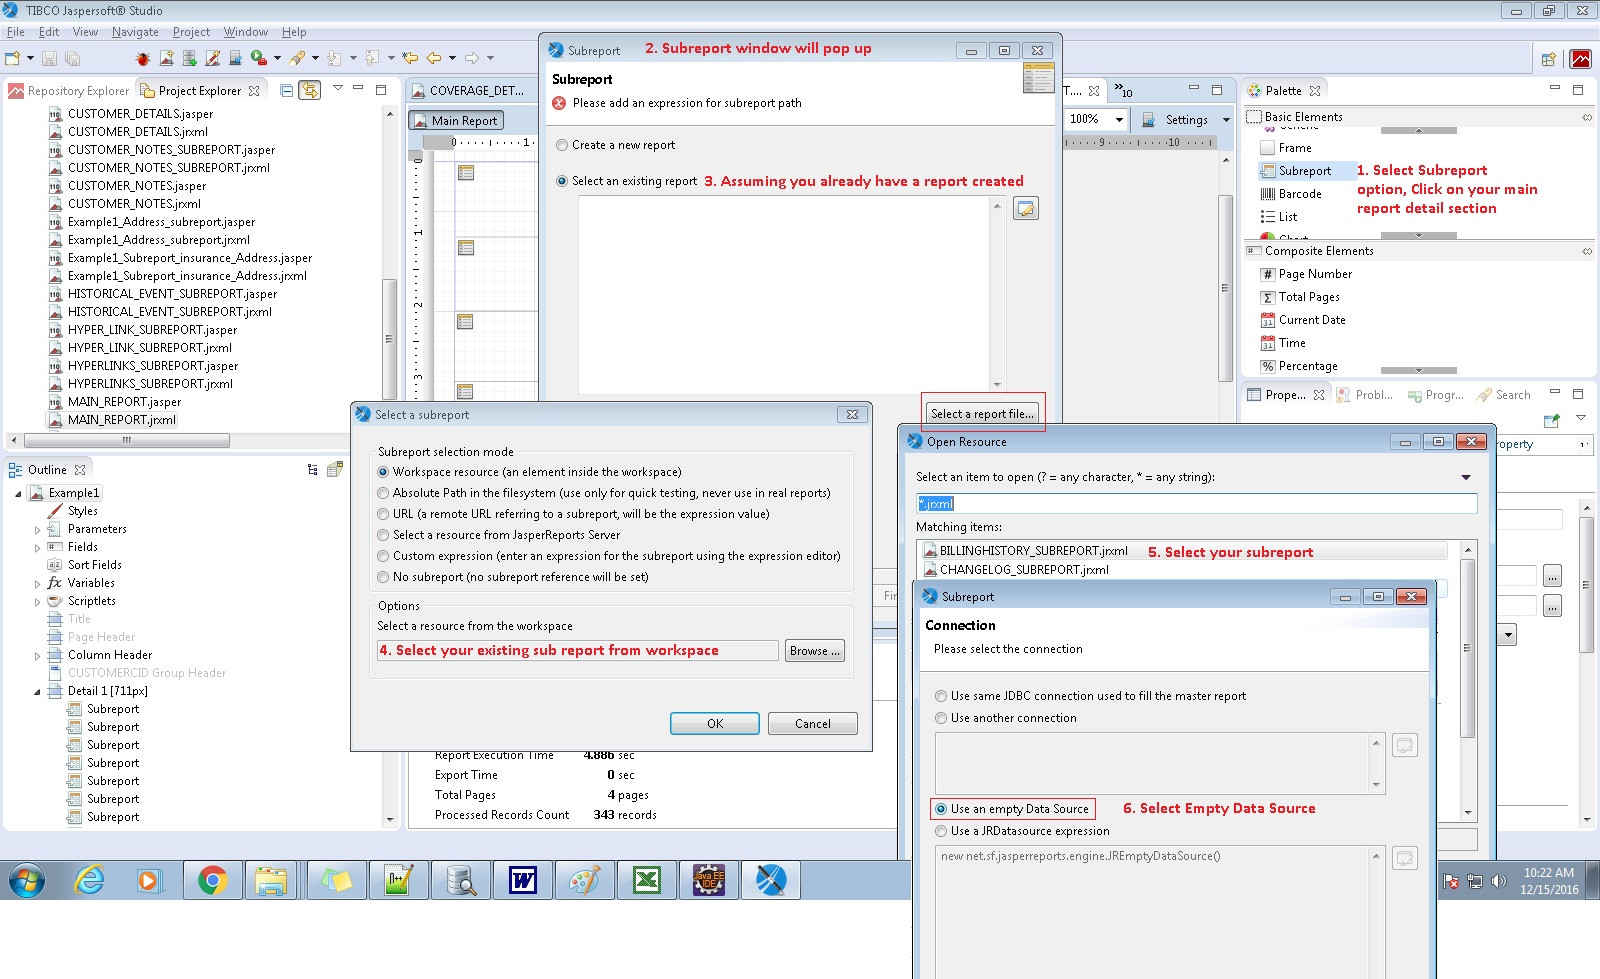Click Open Perspective icon in toolbar
Viewport: 1600px width, 979px height.
pos(1548,59)
